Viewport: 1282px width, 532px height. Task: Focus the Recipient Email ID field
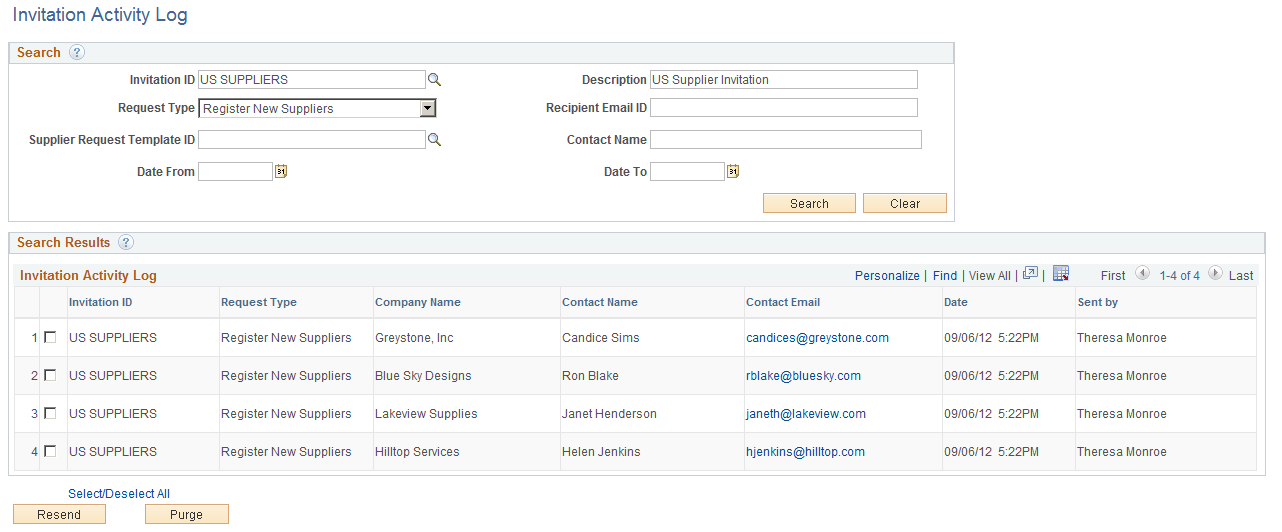click(784, 108)
